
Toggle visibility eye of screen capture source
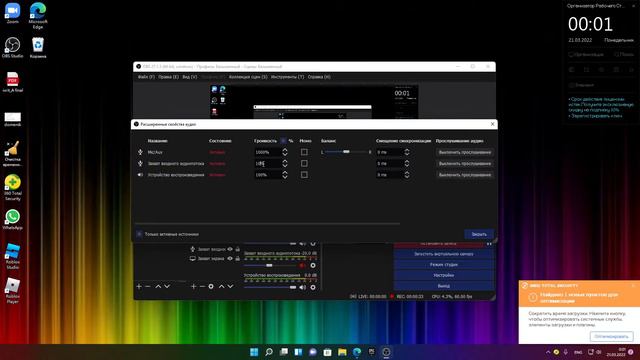point(230,258)
